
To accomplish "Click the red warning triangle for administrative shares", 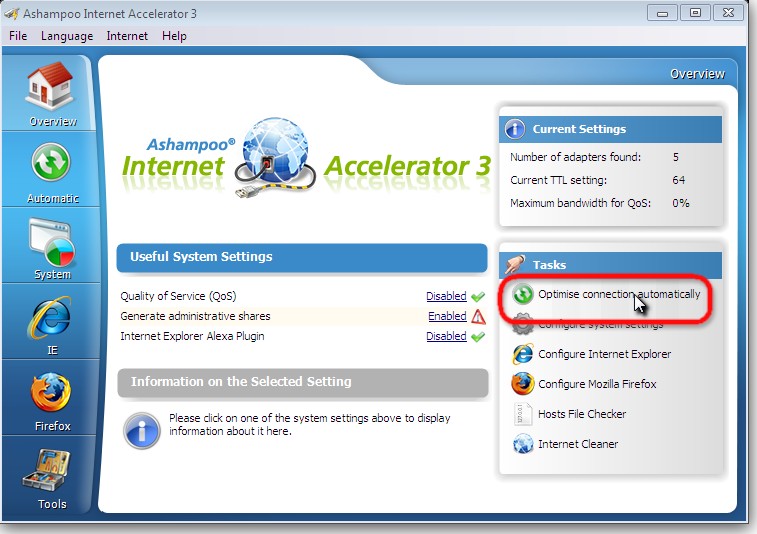I will [478, 316].
